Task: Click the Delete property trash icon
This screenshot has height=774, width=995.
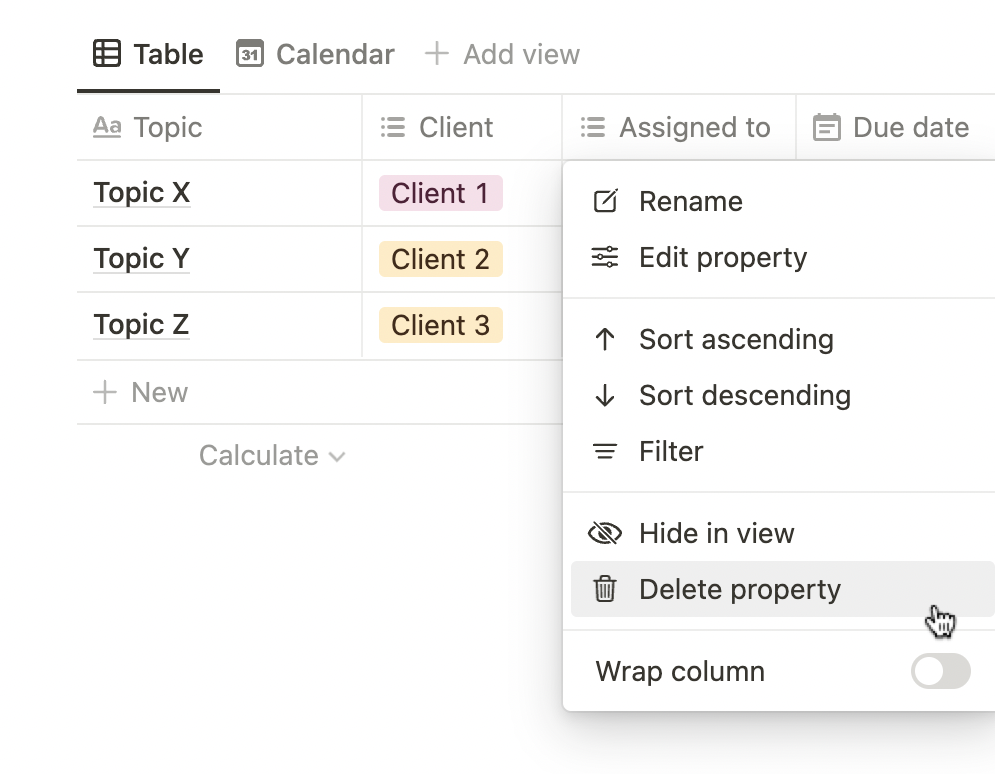Action: pyautogui.click(x=605, y=590)
